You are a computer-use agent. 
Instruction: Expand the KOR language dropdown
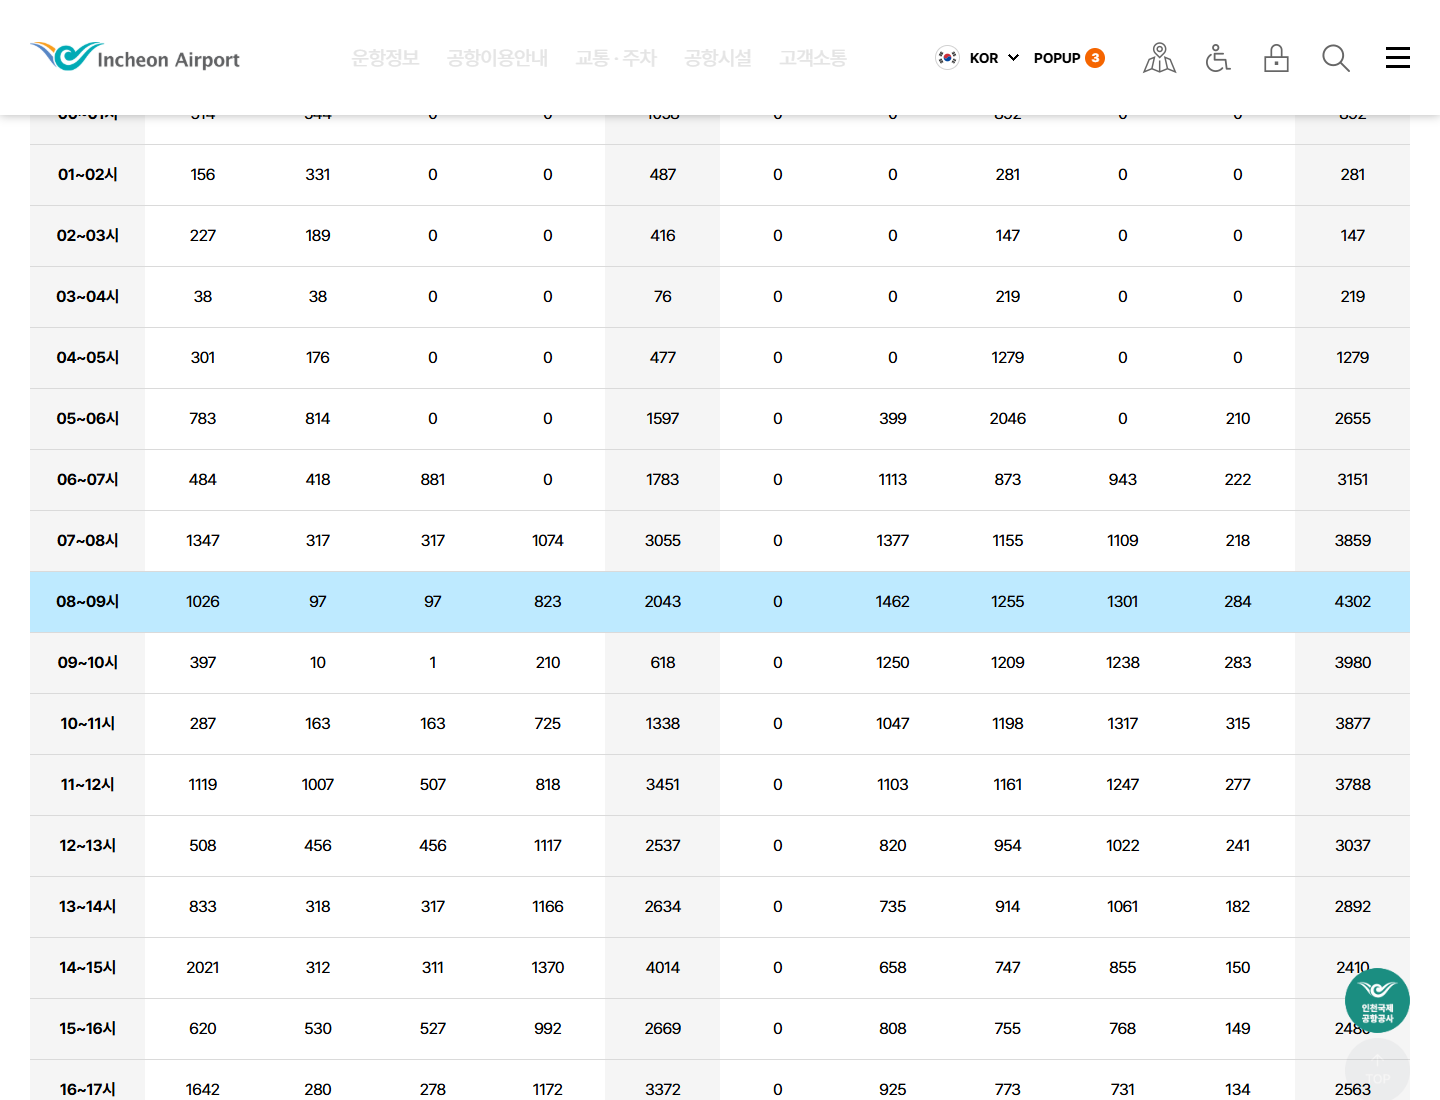pos(994,58)
